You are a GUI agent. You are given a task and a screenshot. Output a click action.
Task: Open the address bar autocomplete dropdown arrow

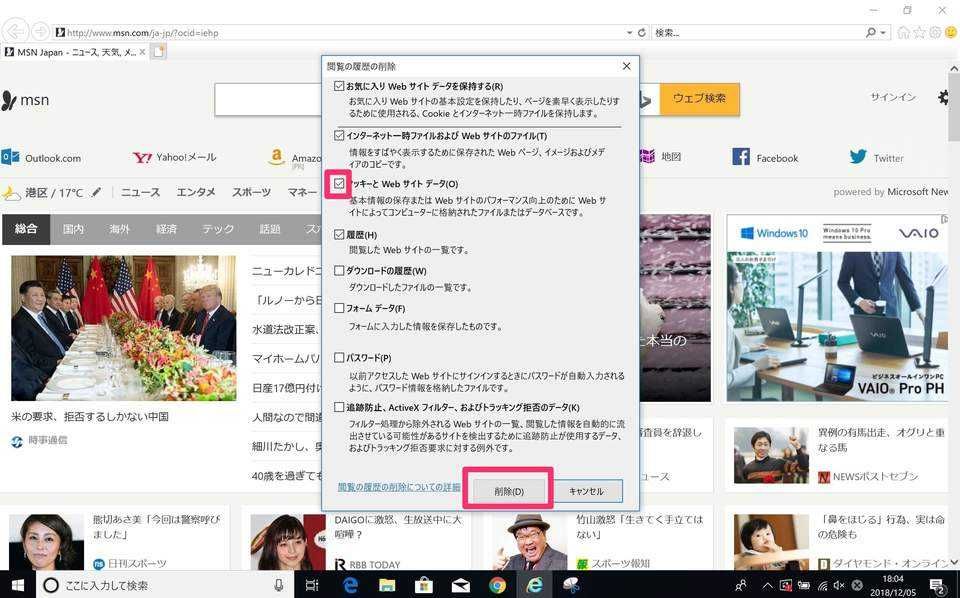click(x=629, y=32)
